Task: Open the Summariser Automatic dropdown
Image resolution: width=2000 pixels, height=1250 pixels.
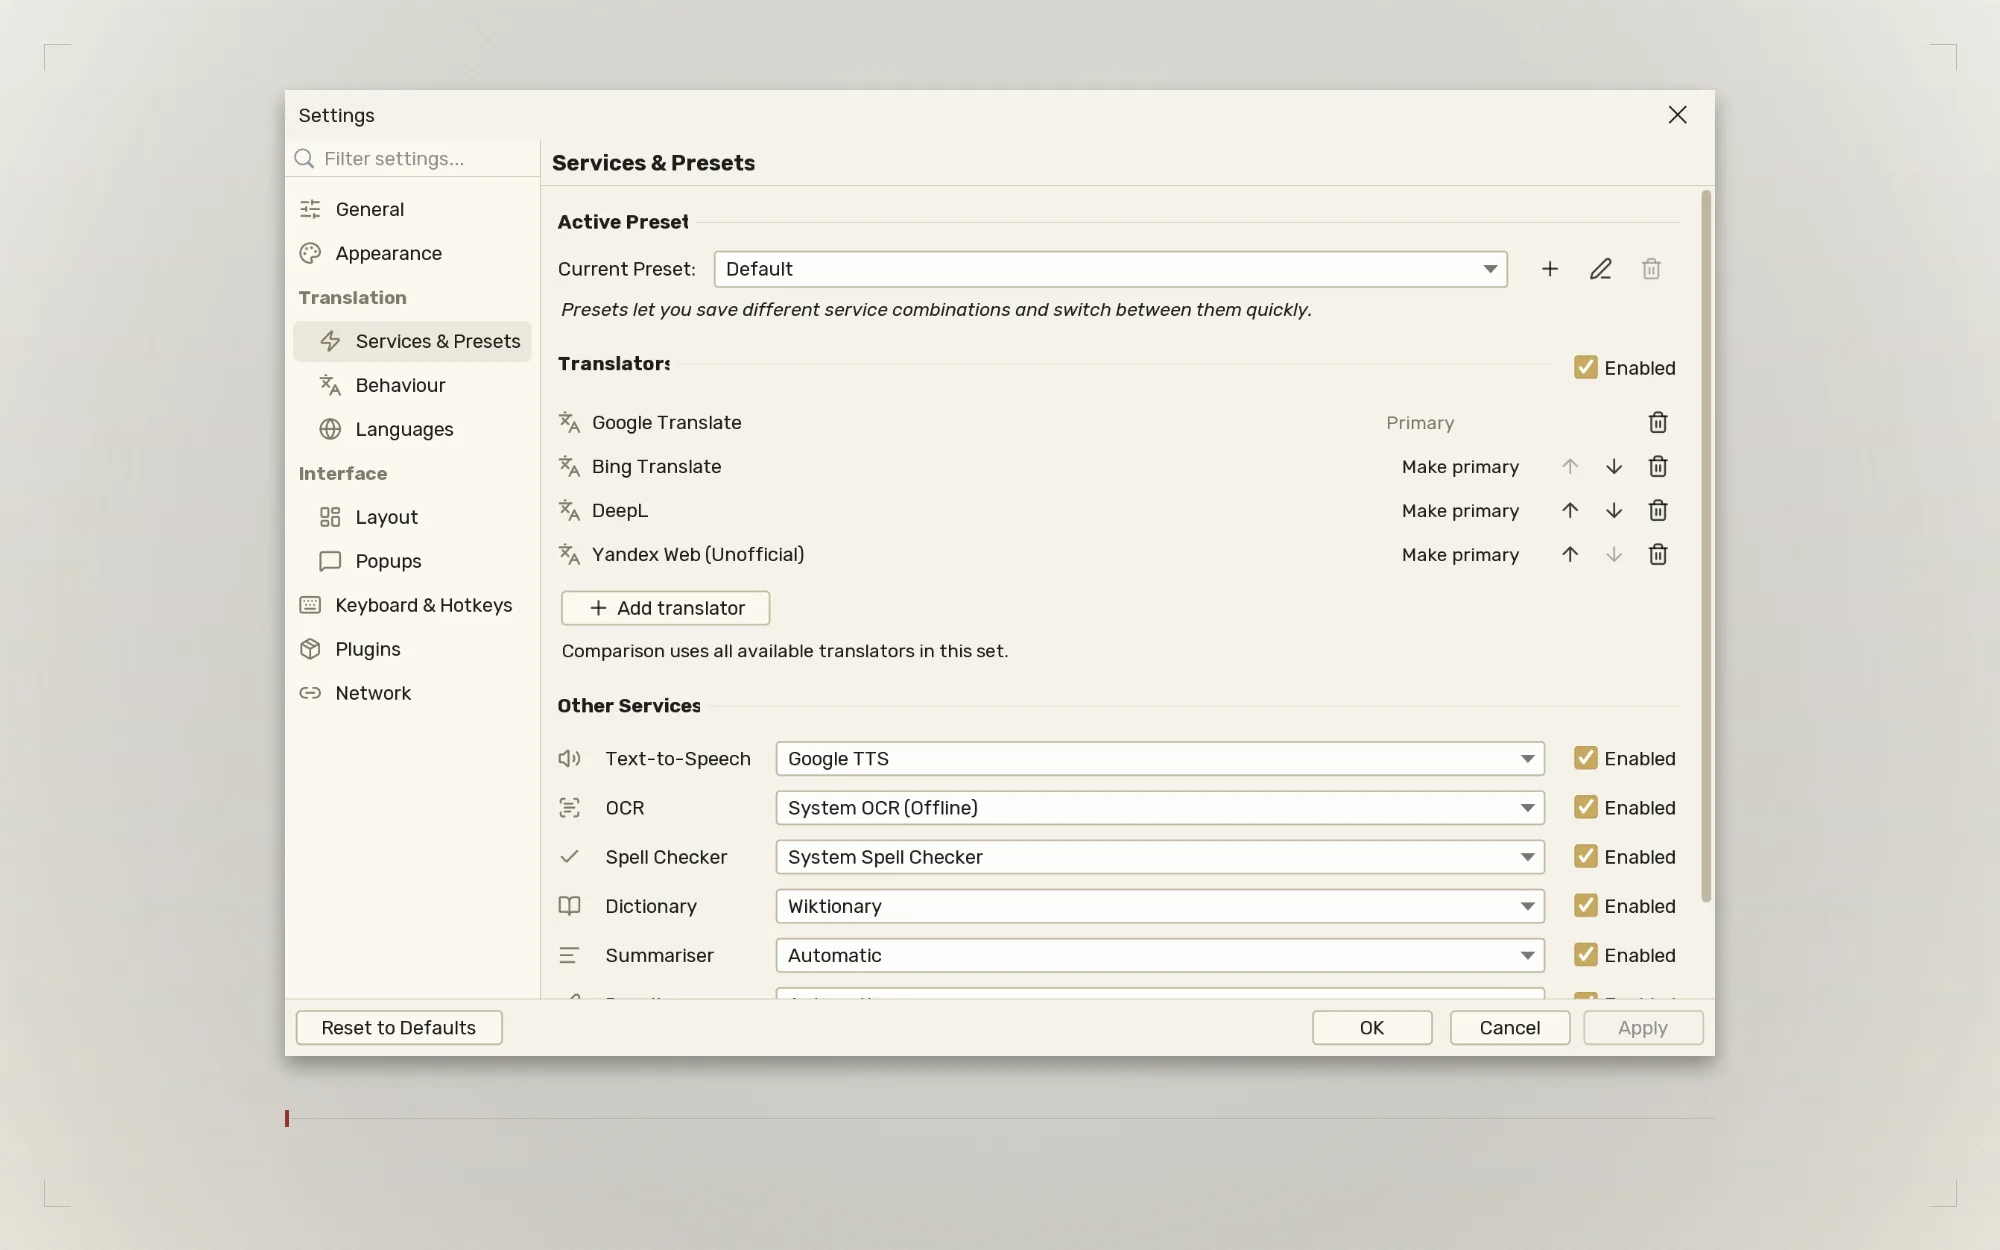Action: click(1160, 956)
